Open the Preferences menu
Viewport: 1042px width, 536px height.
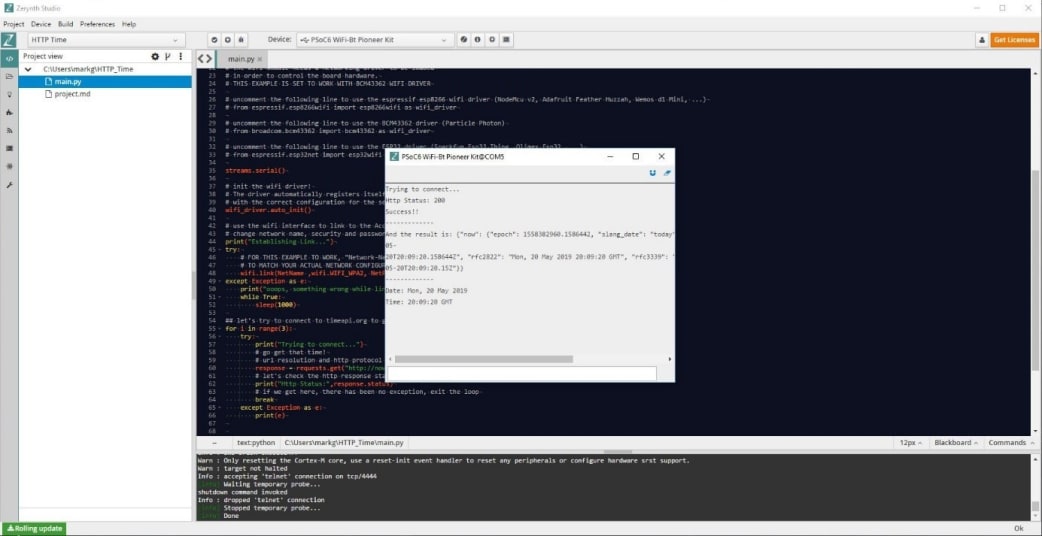click(x=98, y=24)
